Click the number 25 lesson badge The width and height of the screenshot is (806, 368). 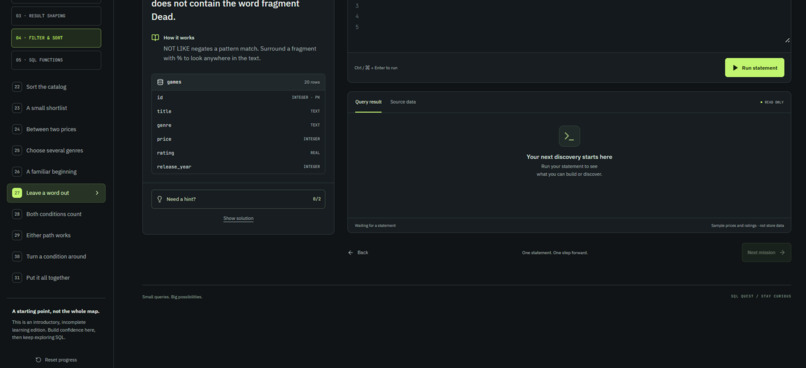[17, 151]
